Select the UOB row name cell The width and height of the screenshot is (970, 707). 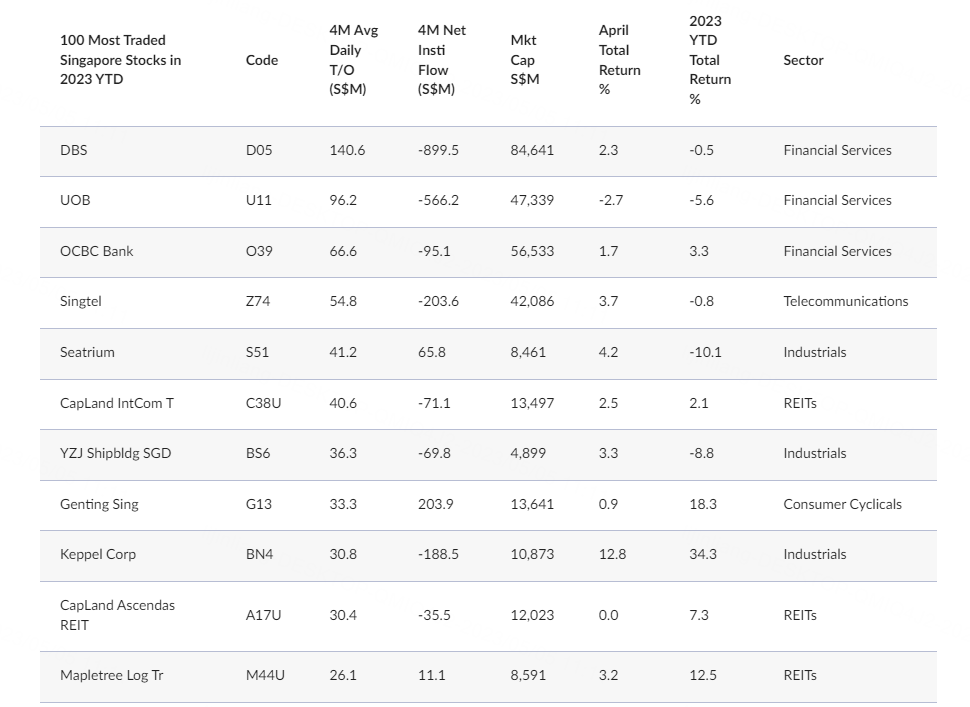(75, 200)
